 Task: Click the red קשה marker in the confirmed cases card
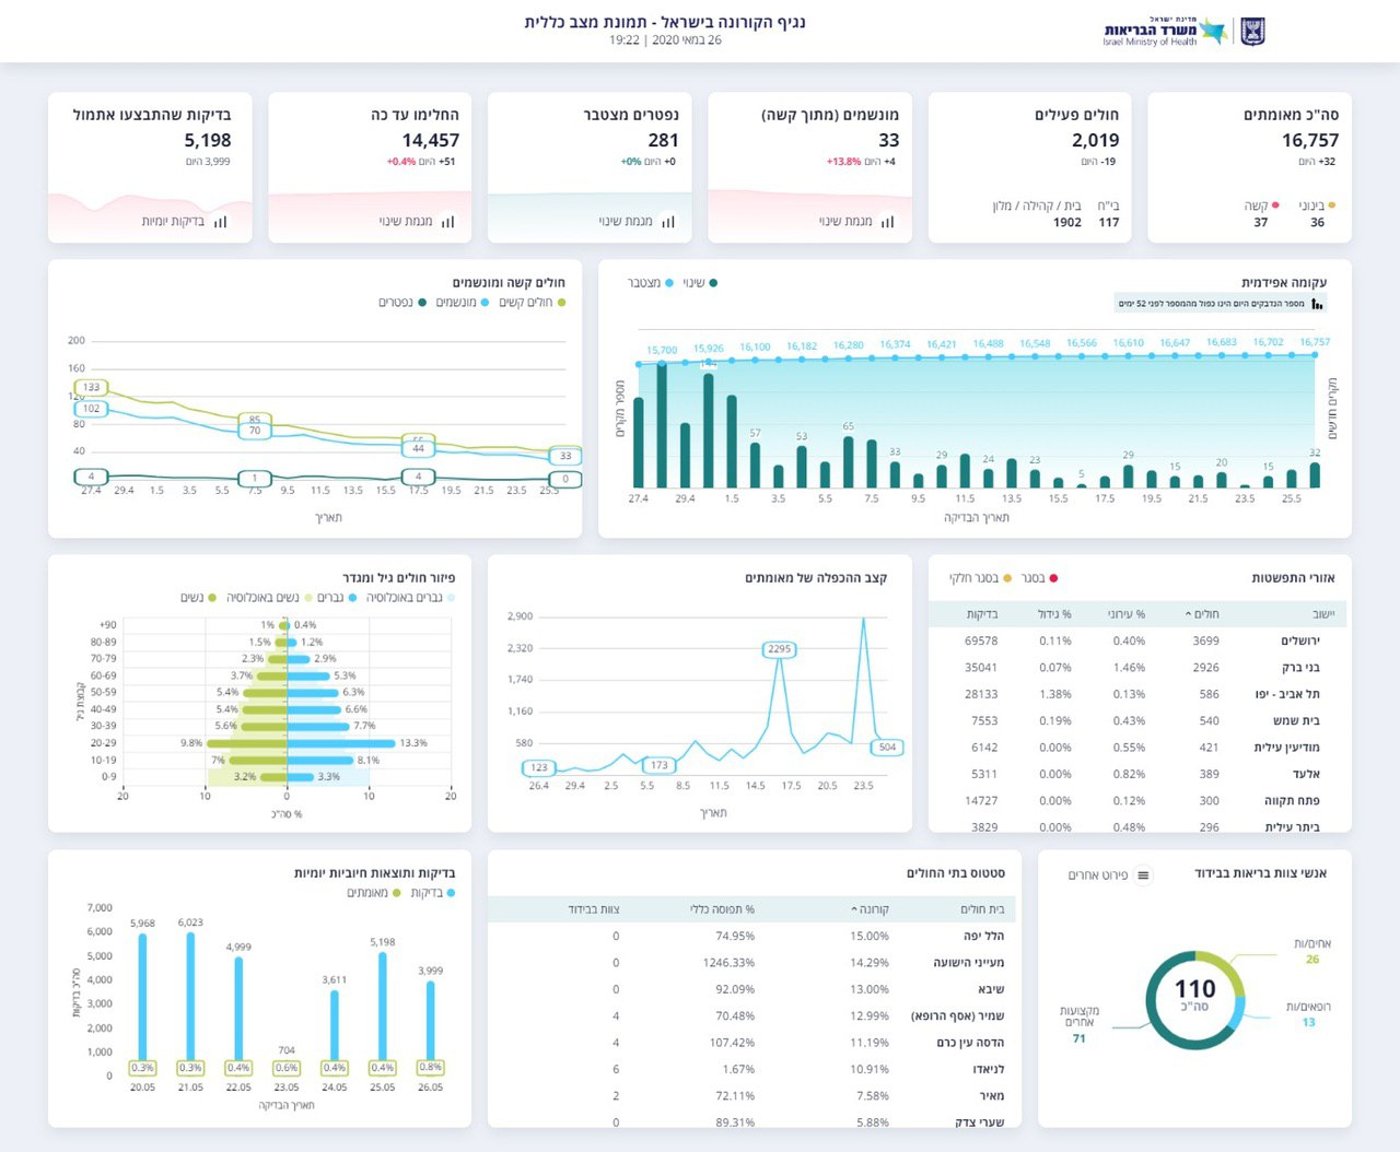tap(1275, 205)
